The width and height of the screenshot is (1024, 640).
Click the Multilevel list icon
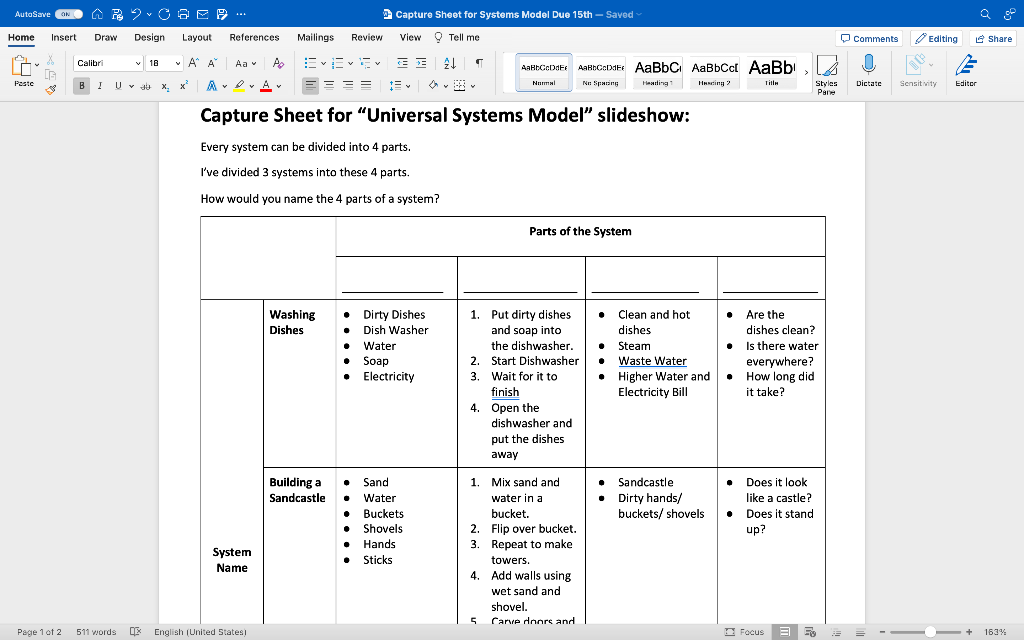click(365, 63)
